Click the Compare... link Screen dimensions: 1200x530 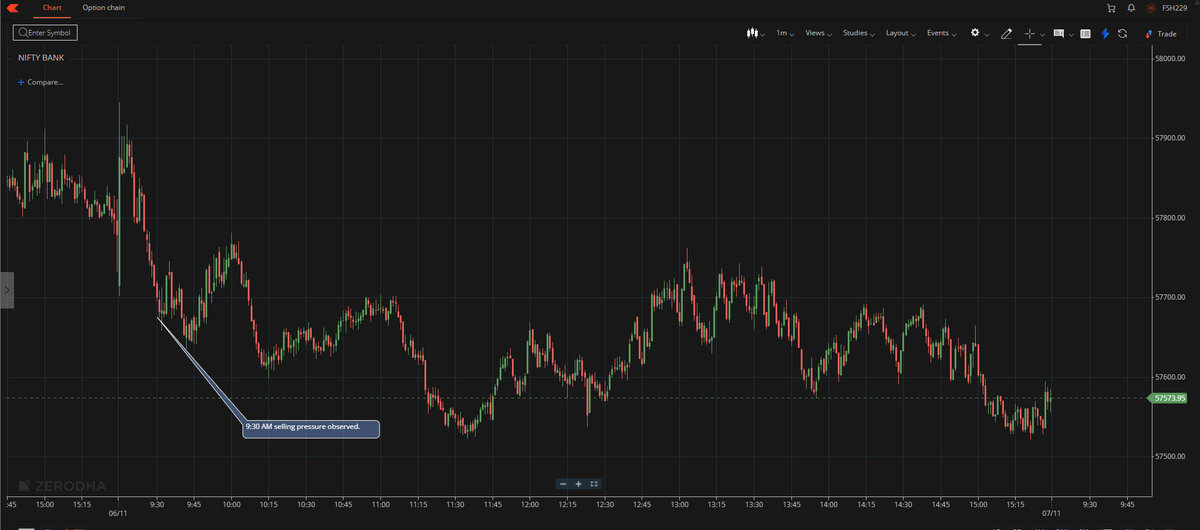[45, 82]
